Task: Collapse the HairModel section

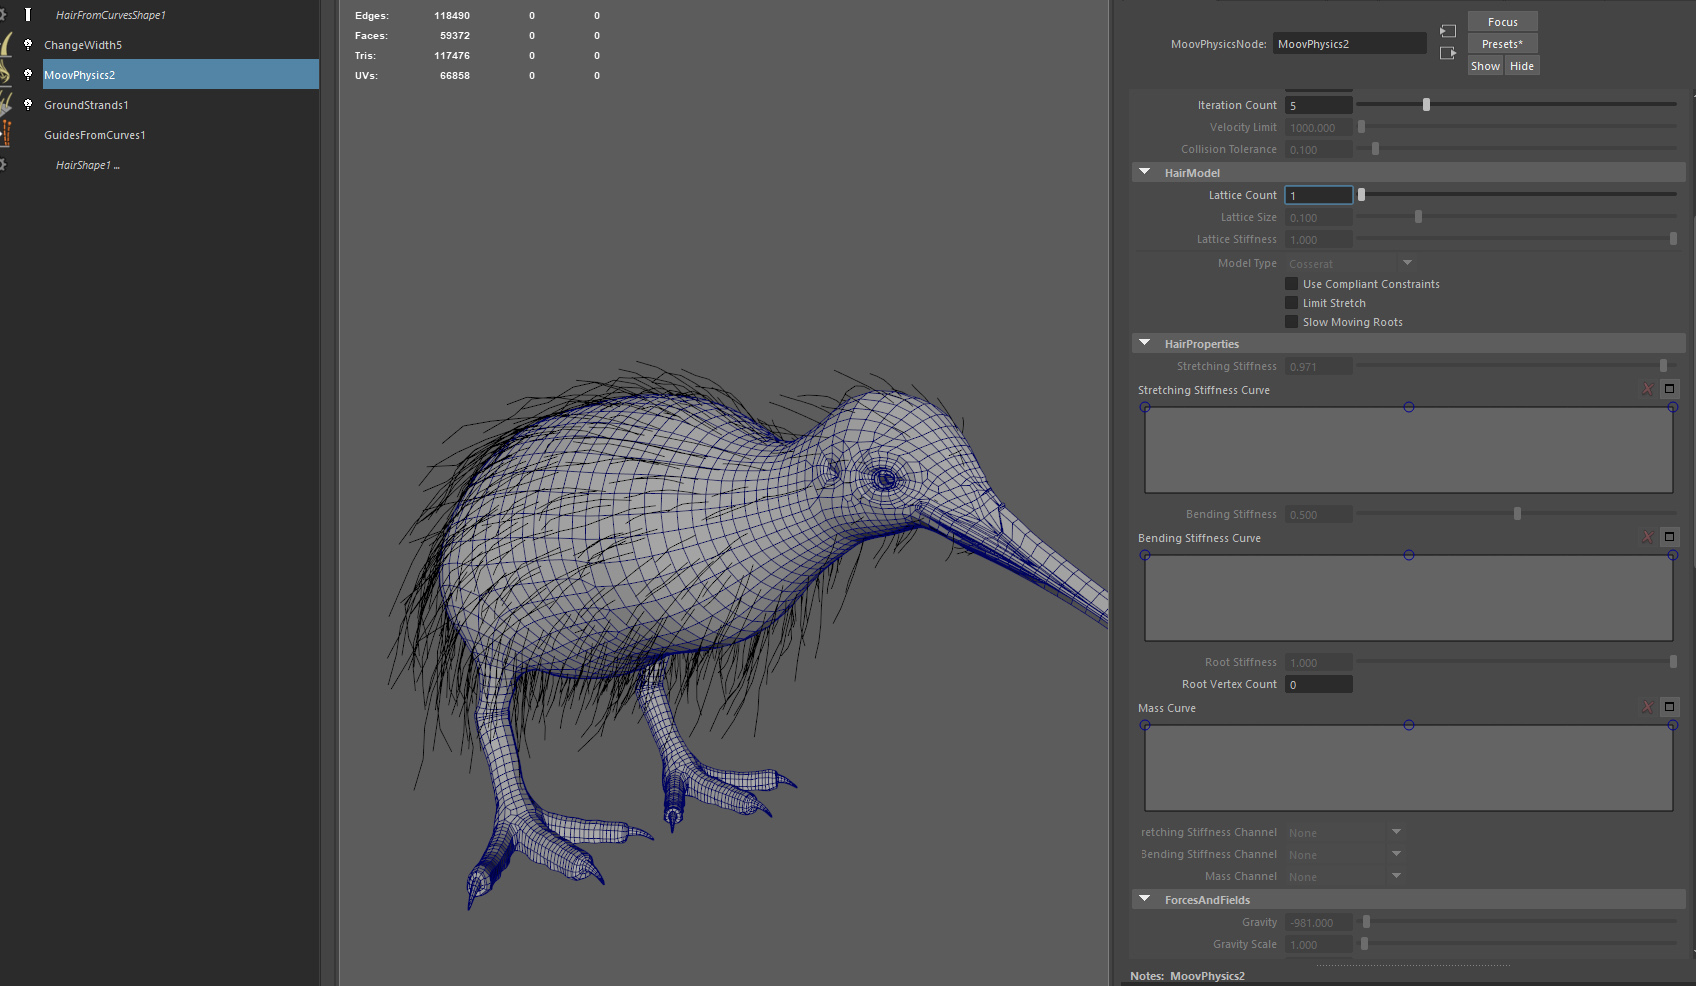Action: pyautogui.click(x=1145, y=172)
